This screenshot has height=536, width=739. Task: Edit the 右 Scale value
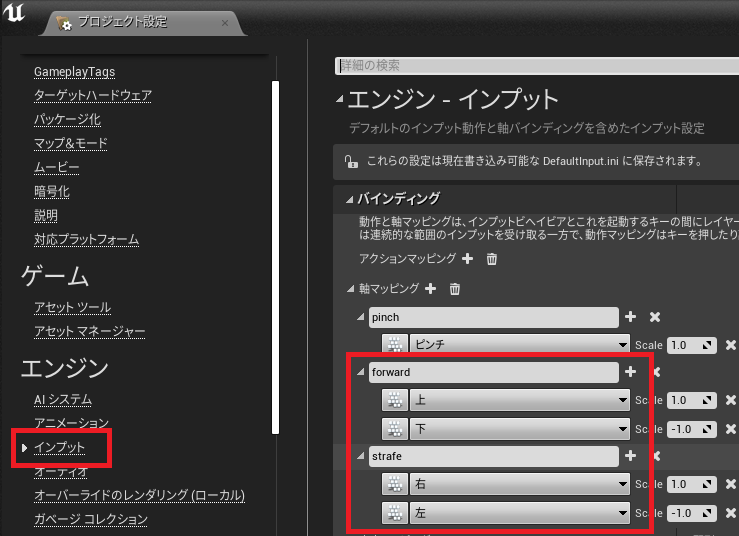click(691, 484)
